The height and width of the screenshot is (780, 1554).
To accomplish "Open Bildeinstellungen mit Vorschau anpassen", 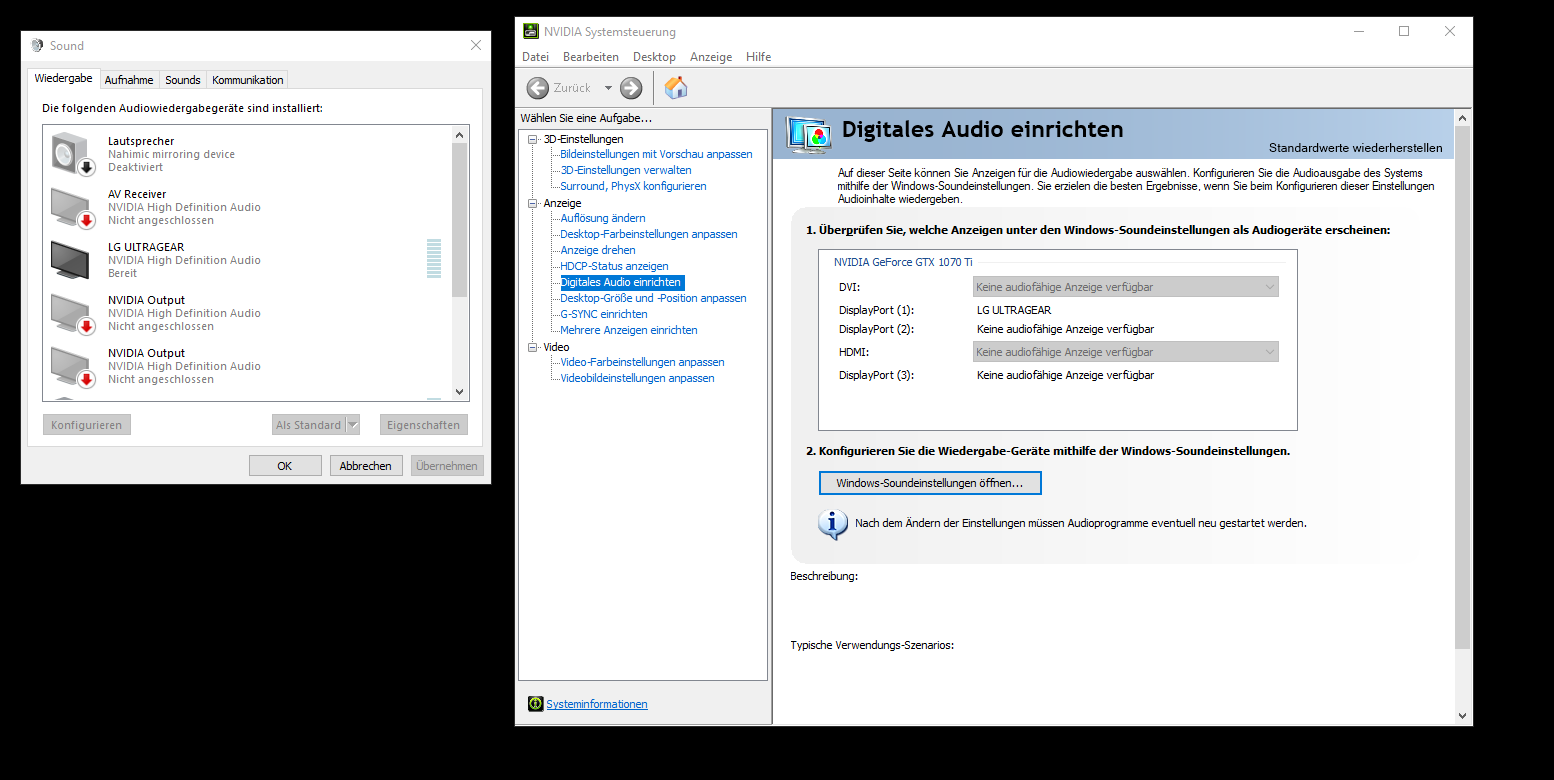I will click(x=656, y=154).
